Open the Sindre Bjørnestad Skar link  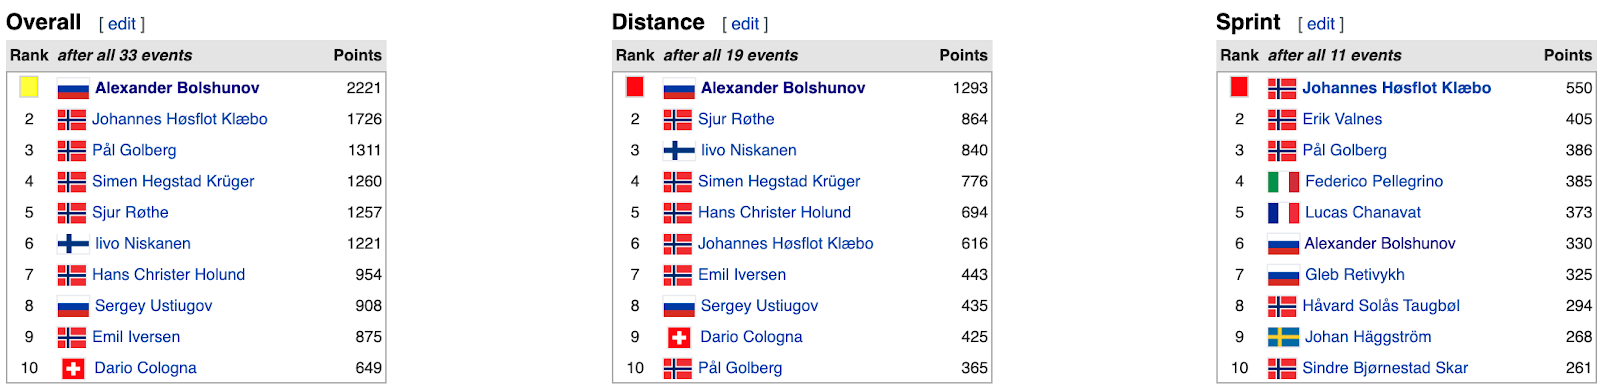pyautogui.click(x=1385, y=368)
